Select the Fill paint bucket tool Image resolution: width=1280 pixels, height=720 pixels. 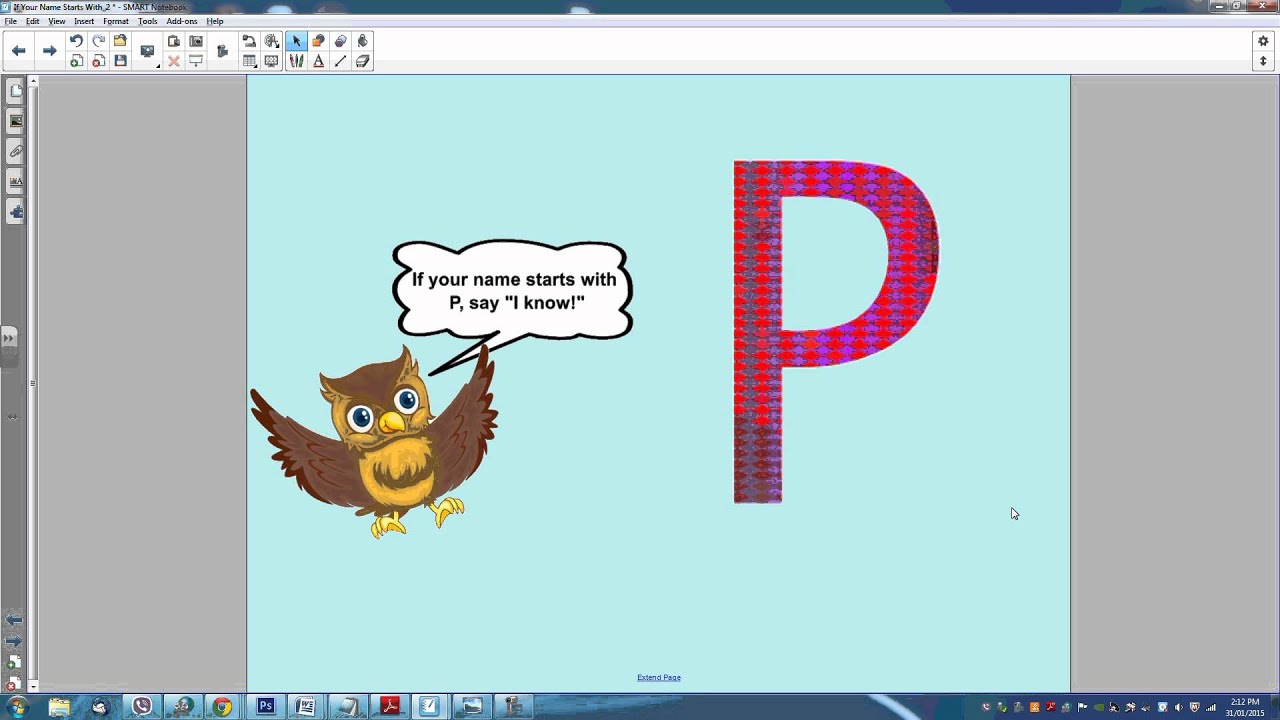pyautogui.click(x=362, y=41)
